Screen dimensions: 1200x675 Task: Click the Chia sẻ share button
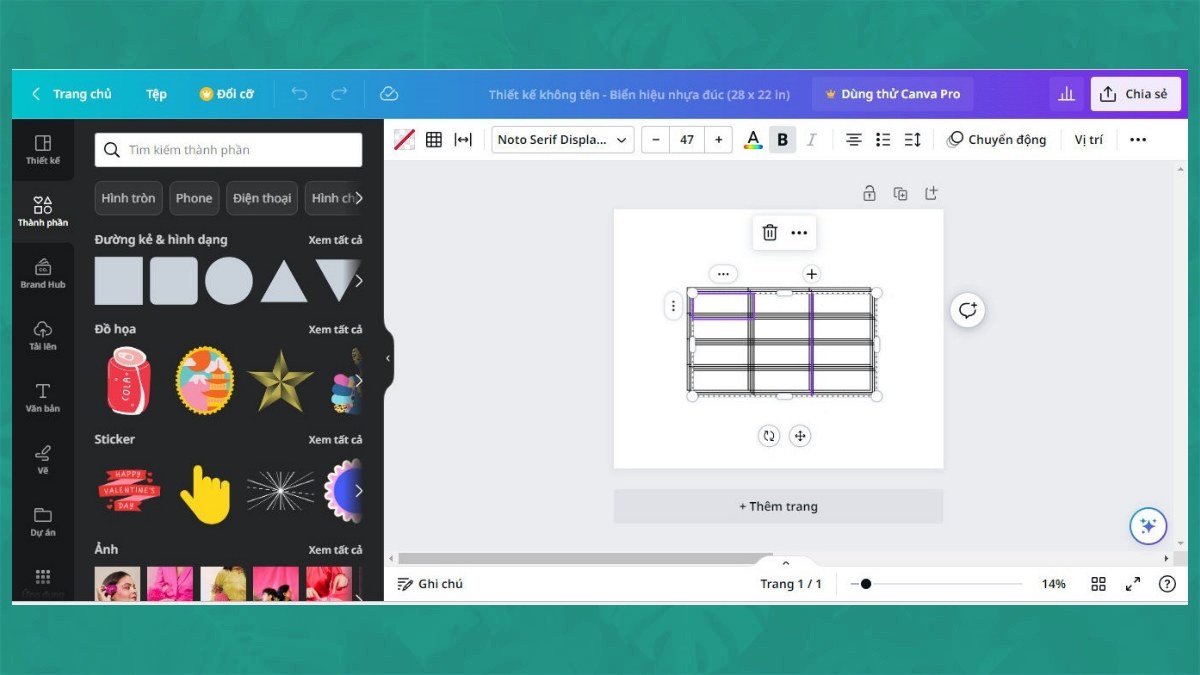(x=1135, y=94)
